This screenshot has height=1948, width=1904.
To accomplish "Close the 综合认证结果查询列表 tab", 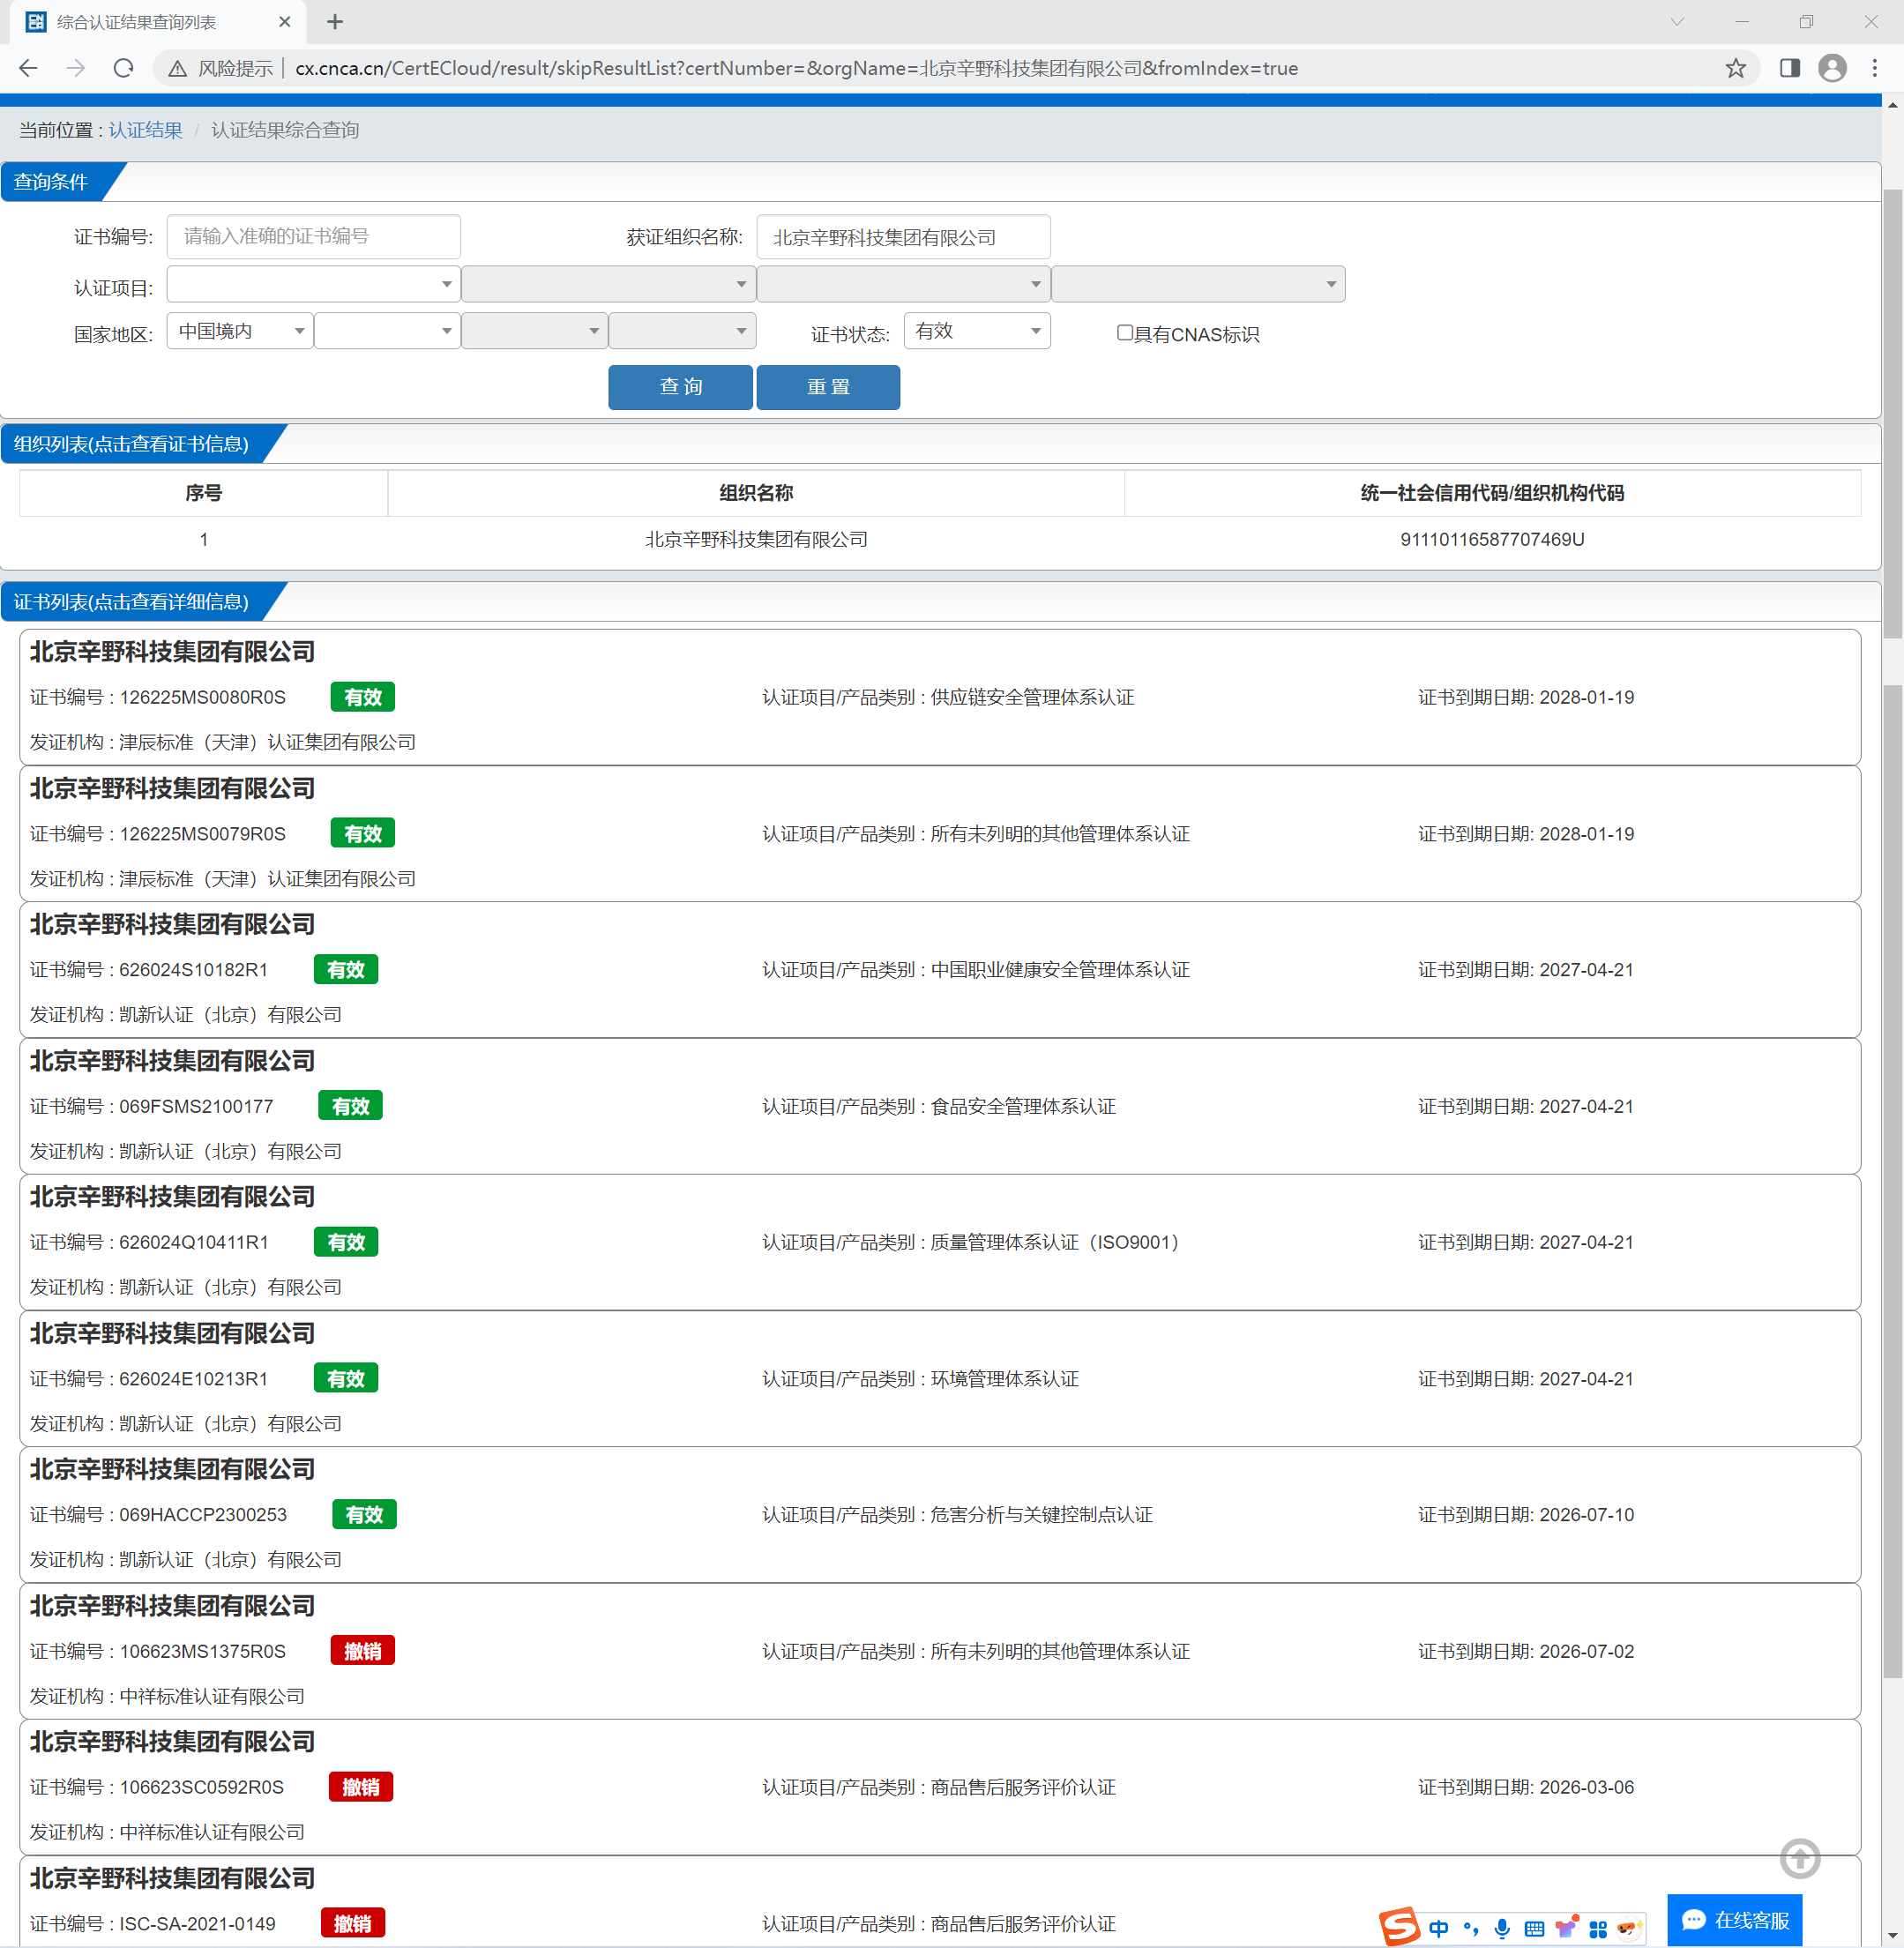I will pyautogui.click(x=285, y=21).
